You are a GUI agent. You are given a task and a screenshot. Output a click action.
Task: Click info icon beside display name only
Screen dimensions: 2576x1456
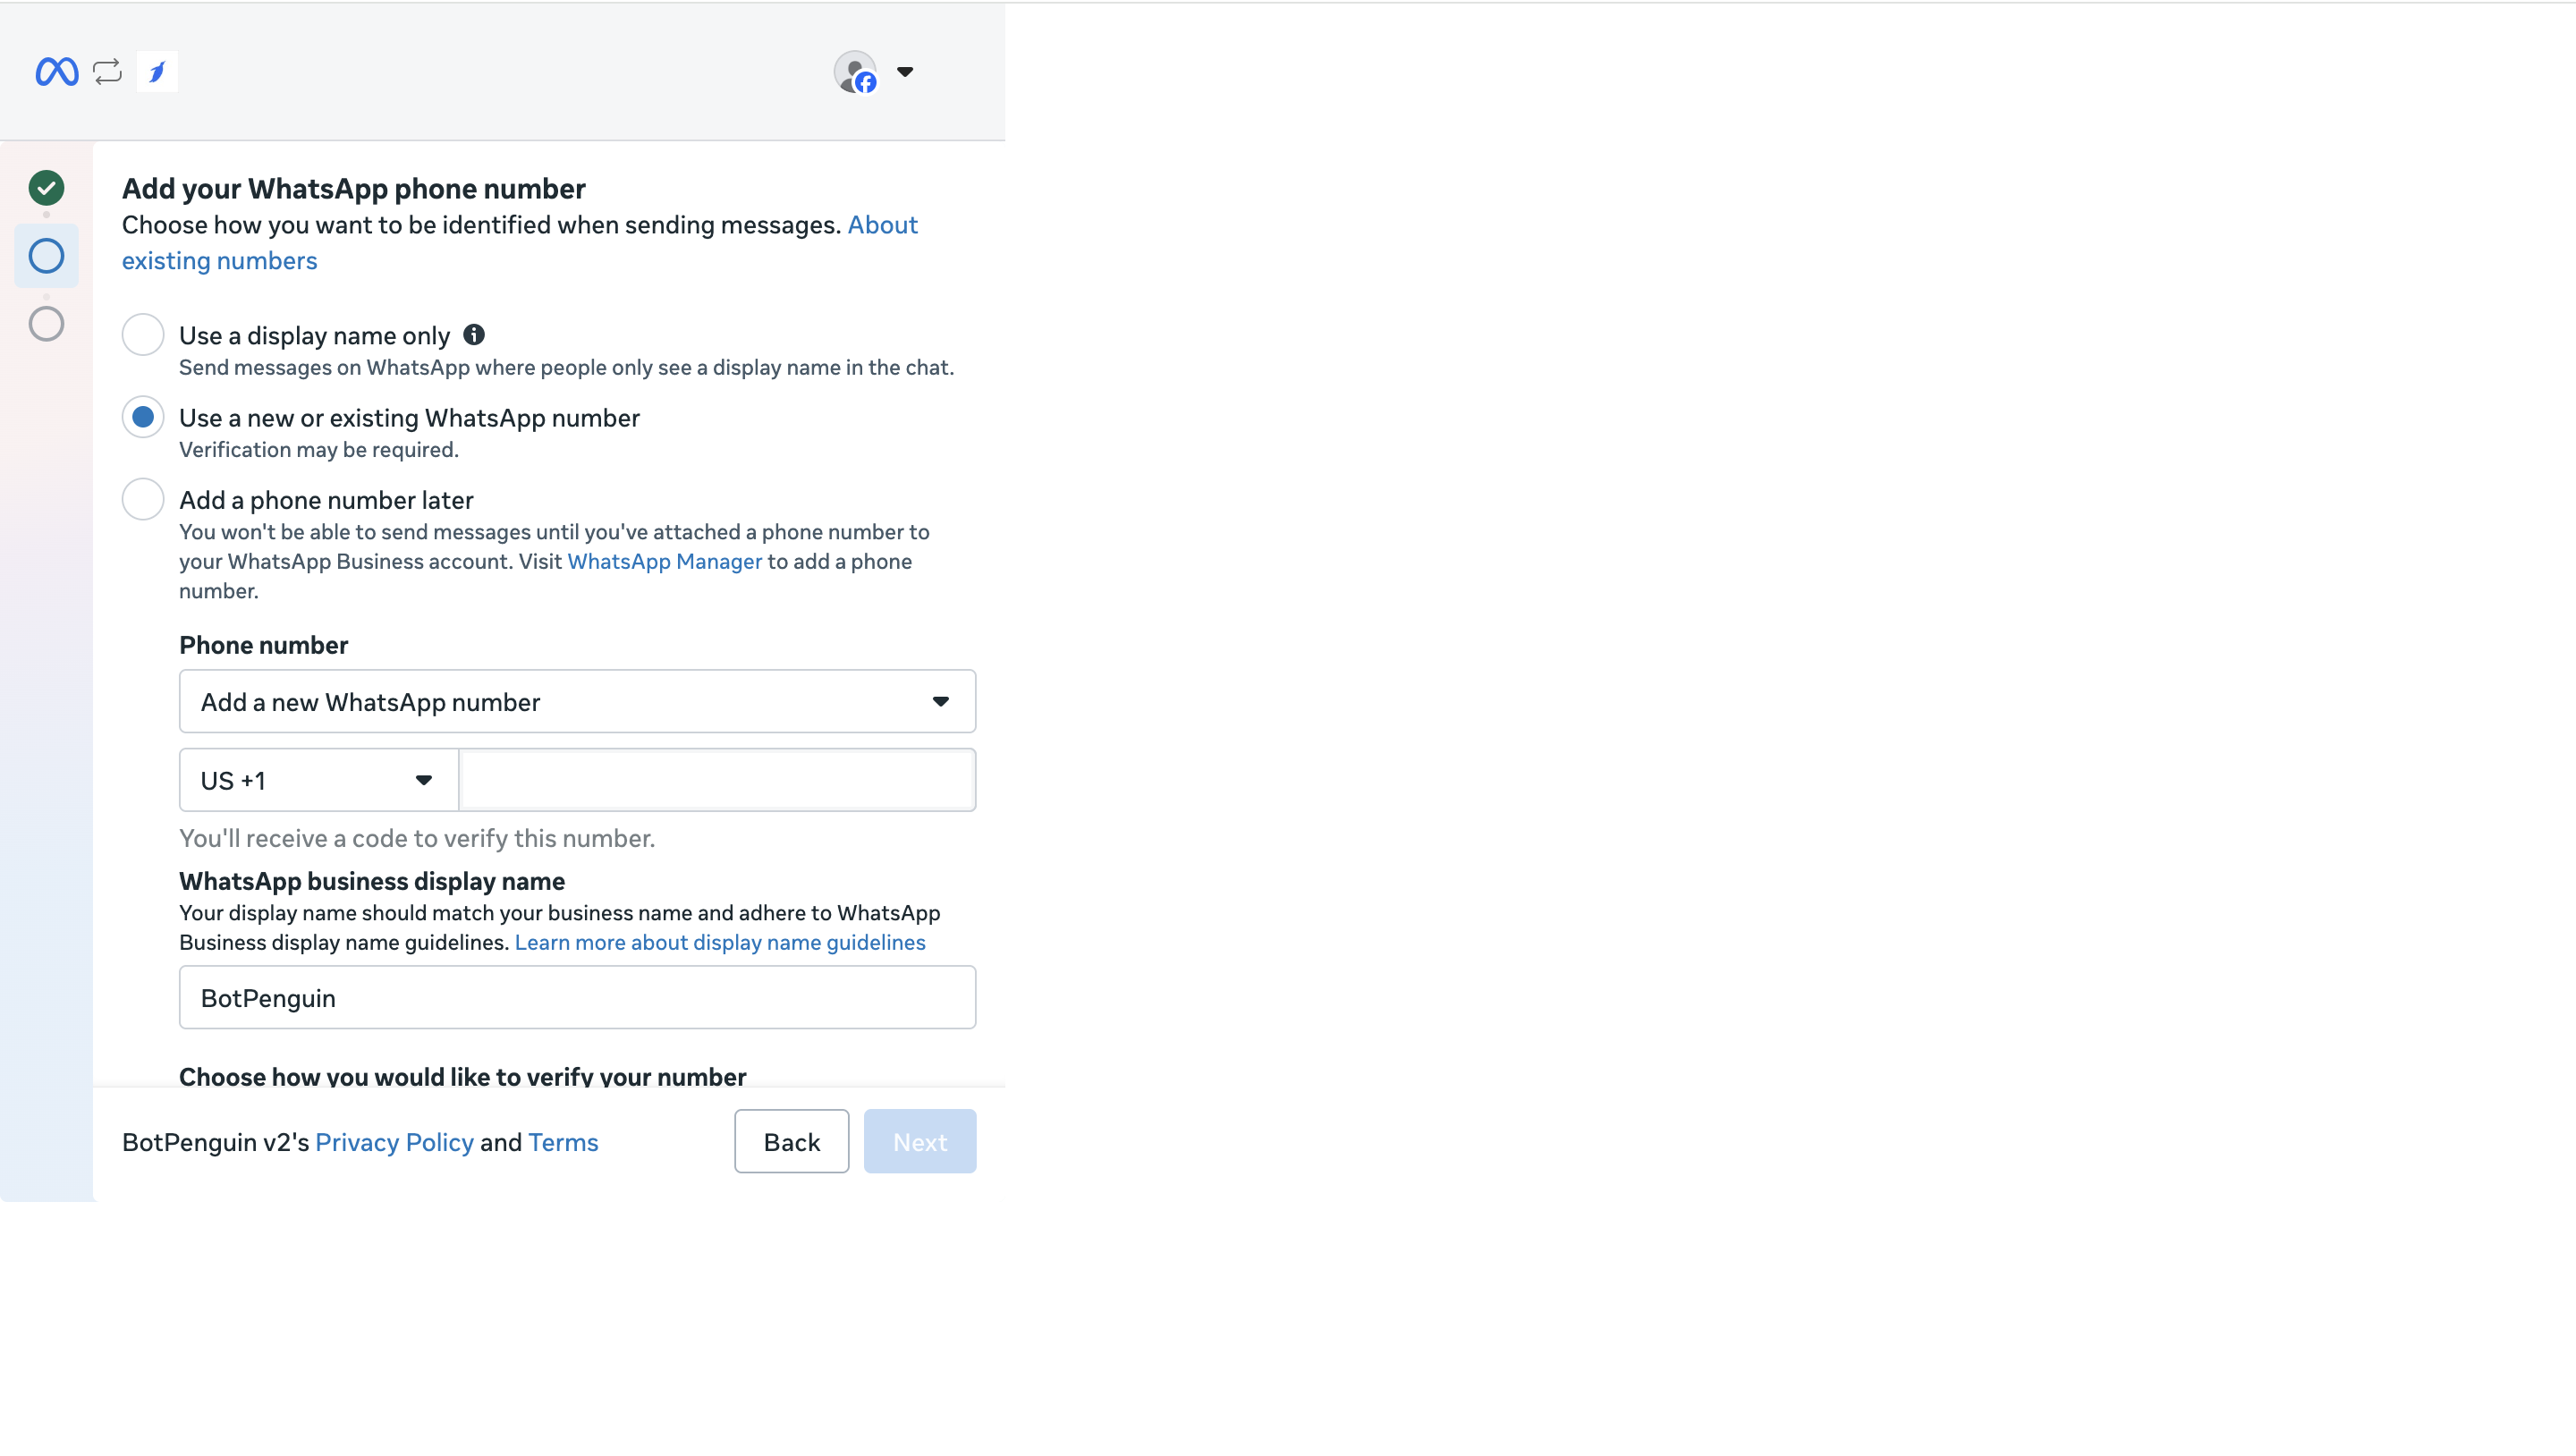[474, 335]
